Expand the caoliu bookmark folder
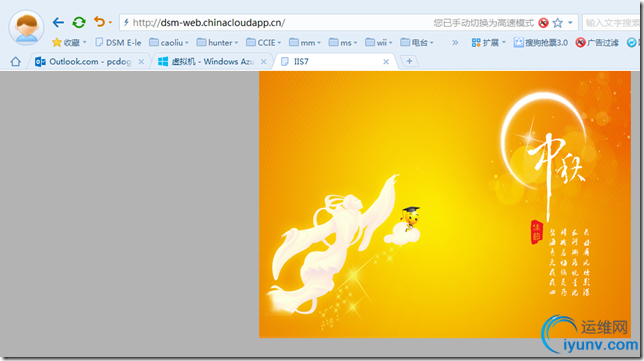This screenshot has width=644, height=361. 169,42
